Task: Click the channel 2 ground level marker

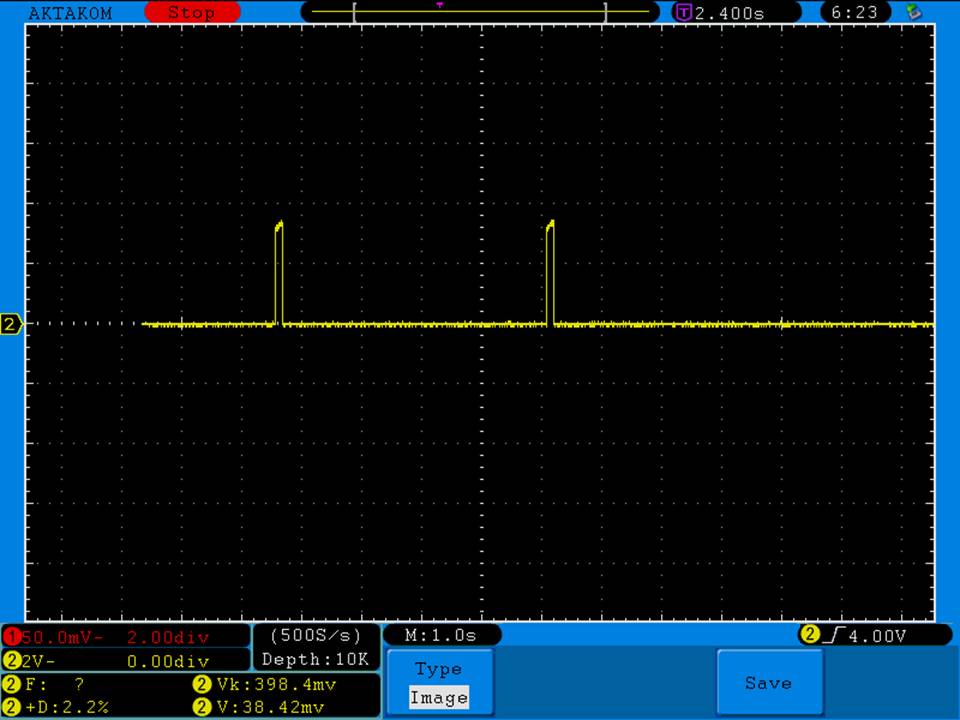Action: pyautogui.click(x=11, y=324)
